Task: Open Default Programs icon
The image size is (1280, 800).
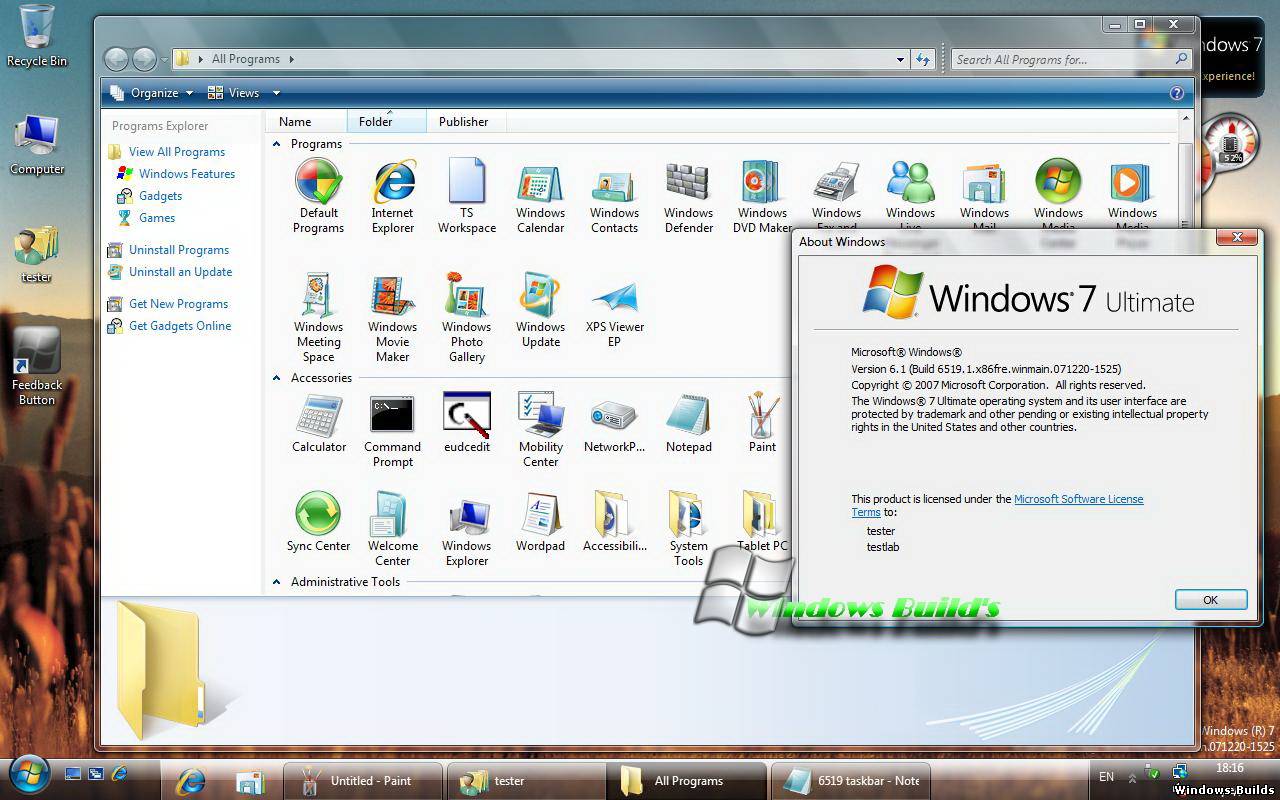Action: (319, 196)
